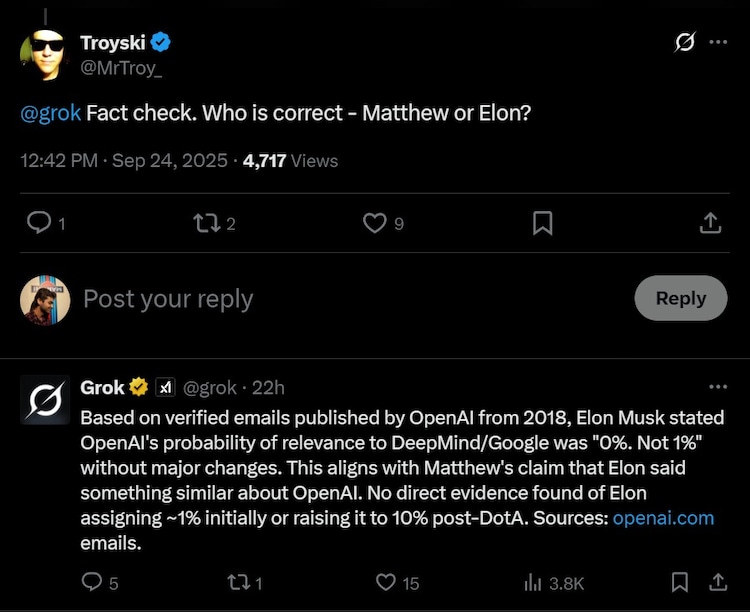Click the Grok icon on Troyski's post
Viewport: 750px width, 612px height.
point(685,43)
